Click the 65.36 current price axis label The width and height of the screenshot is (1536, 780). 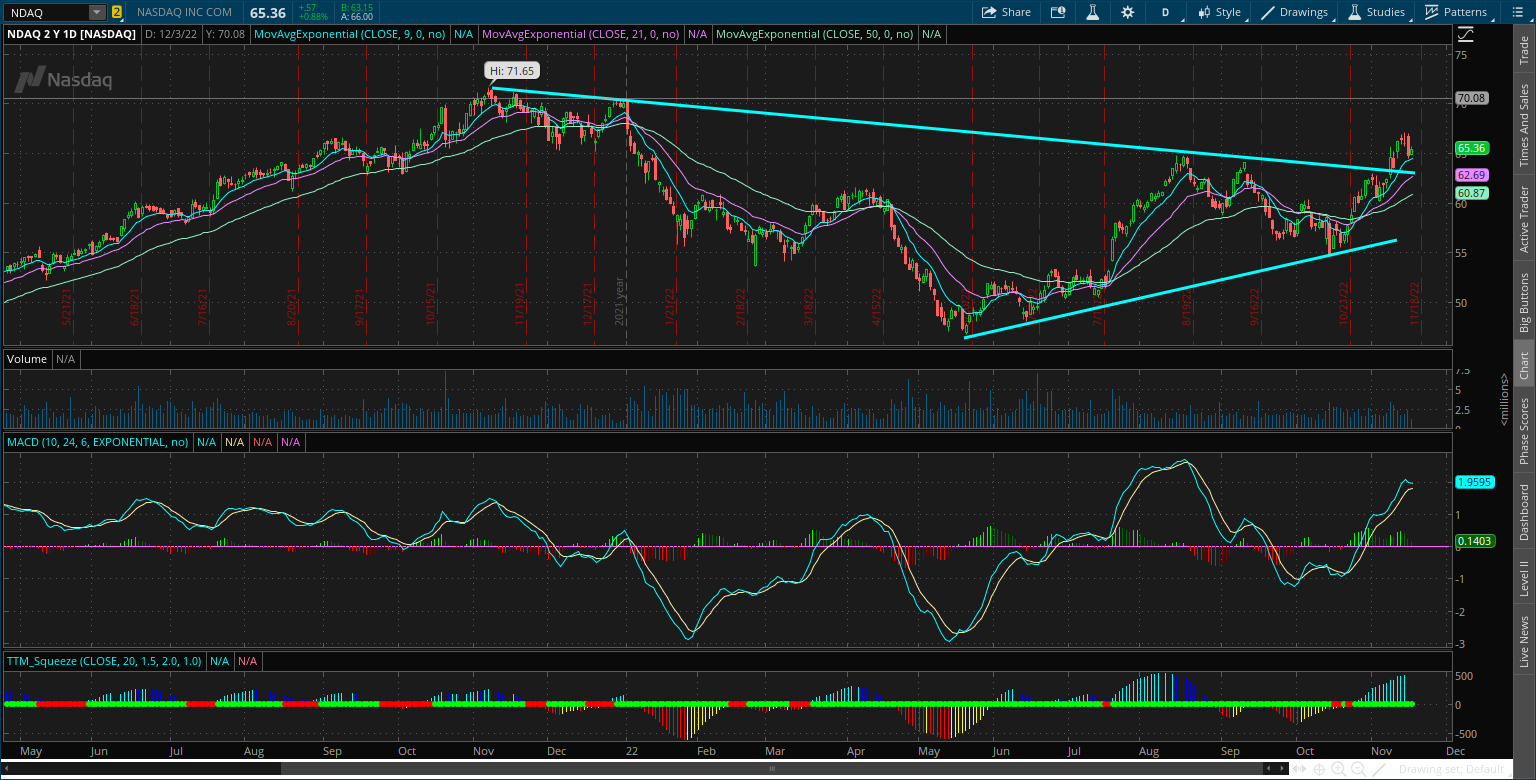point(1472,148)
